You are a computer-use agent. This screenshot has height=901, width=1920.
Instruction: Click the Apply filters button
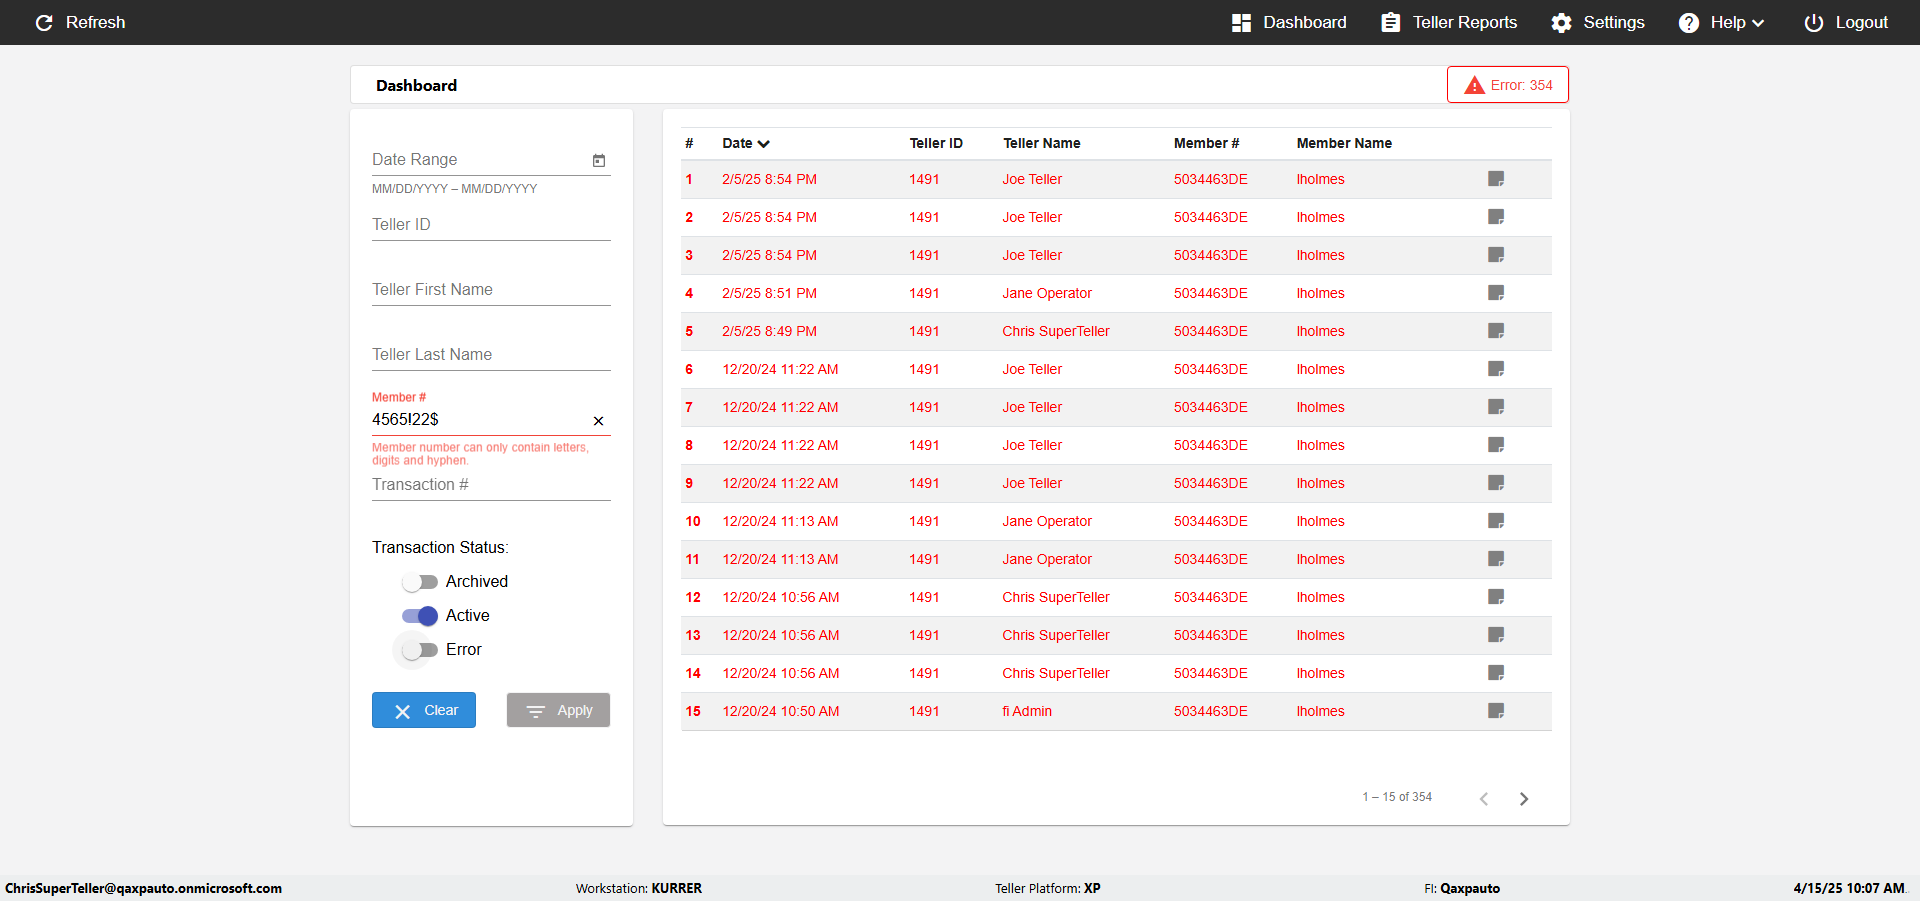pyautogui.click(x=558, y=710)
